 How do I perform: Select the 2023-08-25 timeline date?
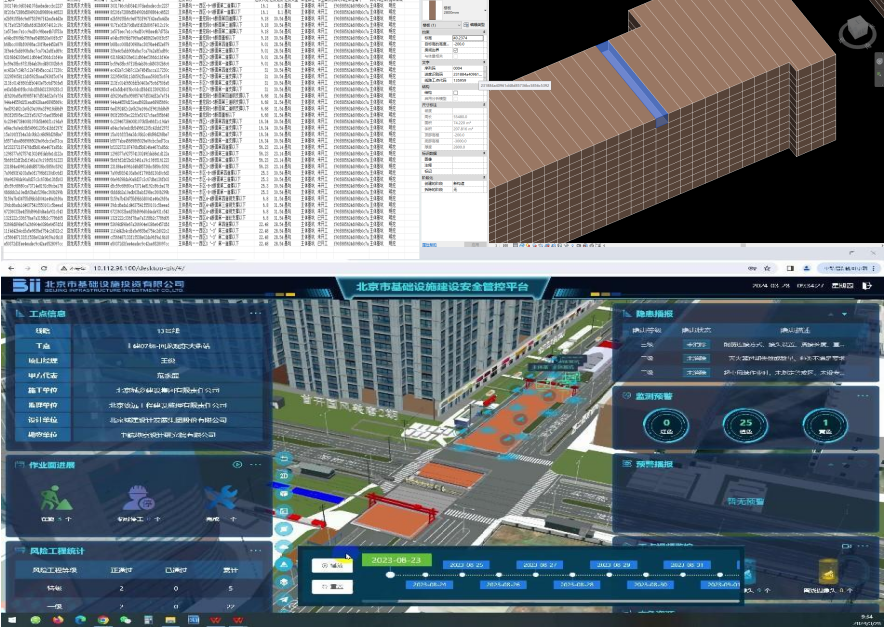[467, 564]
